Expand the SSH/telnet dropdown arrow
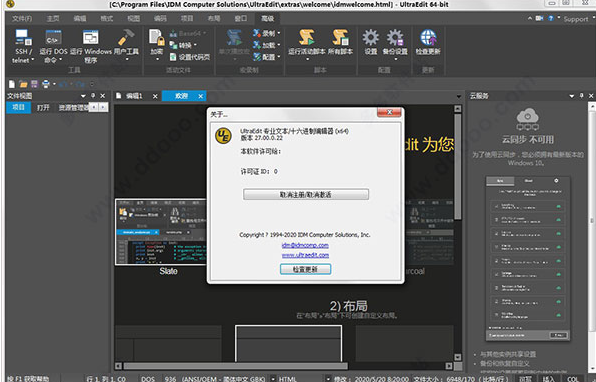The image size is (596, 382). [33, 60]
